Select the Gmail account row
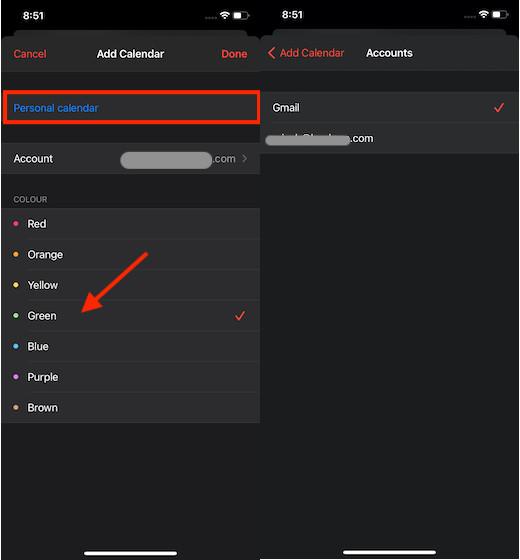520x560 pixels. pyautogui.click(x=390, y=108)
